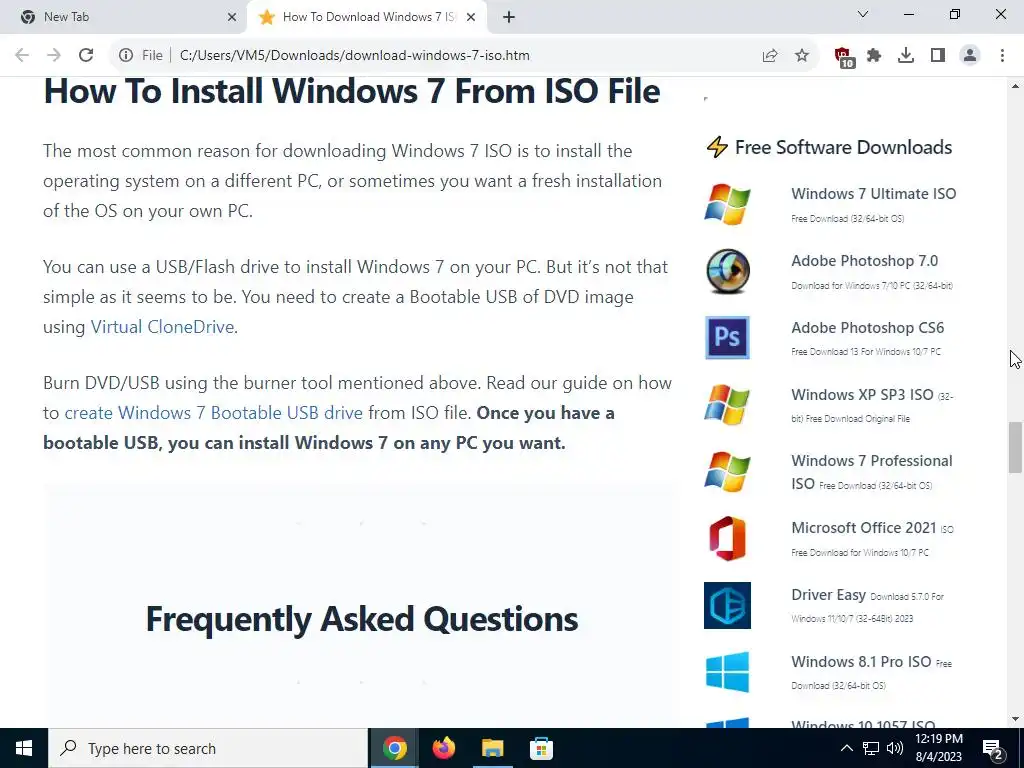Open the volume speaker tray icon
Viewport: 1024px width, 768px height.
[895, 748]
